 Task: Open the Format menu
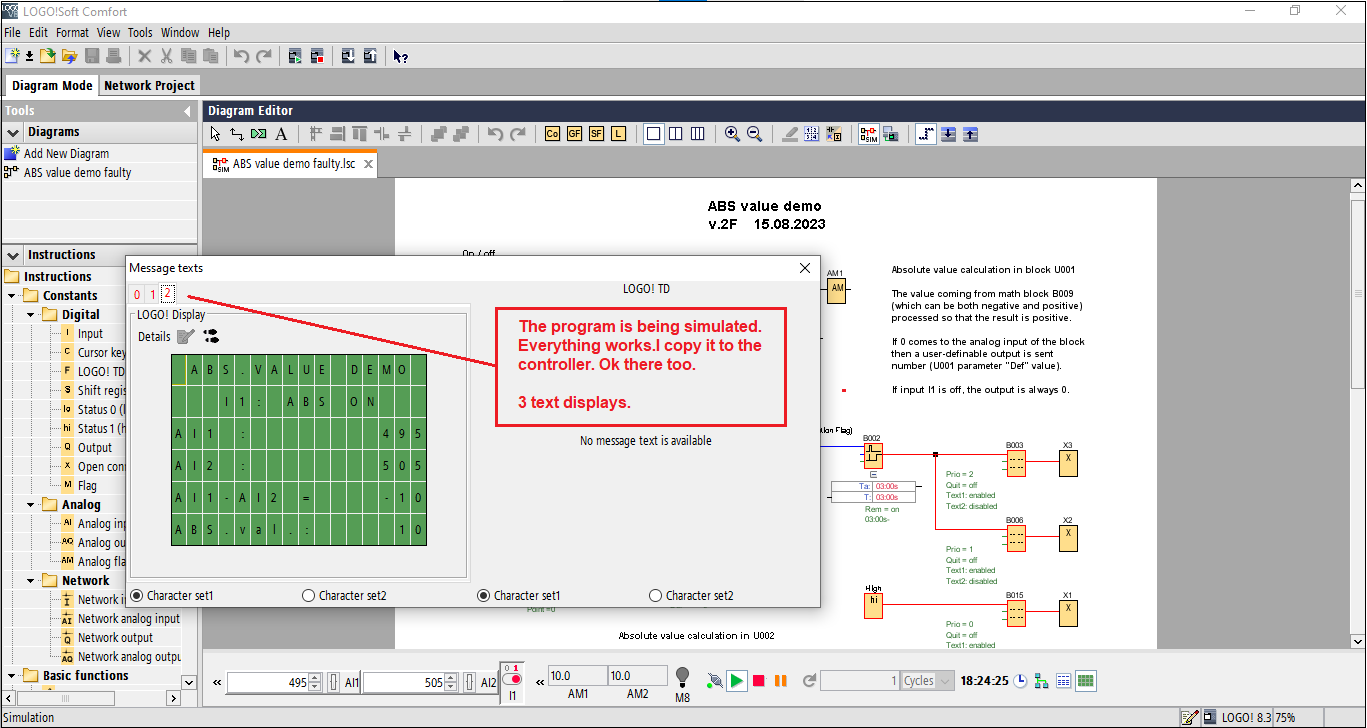(x=72, y=33)
